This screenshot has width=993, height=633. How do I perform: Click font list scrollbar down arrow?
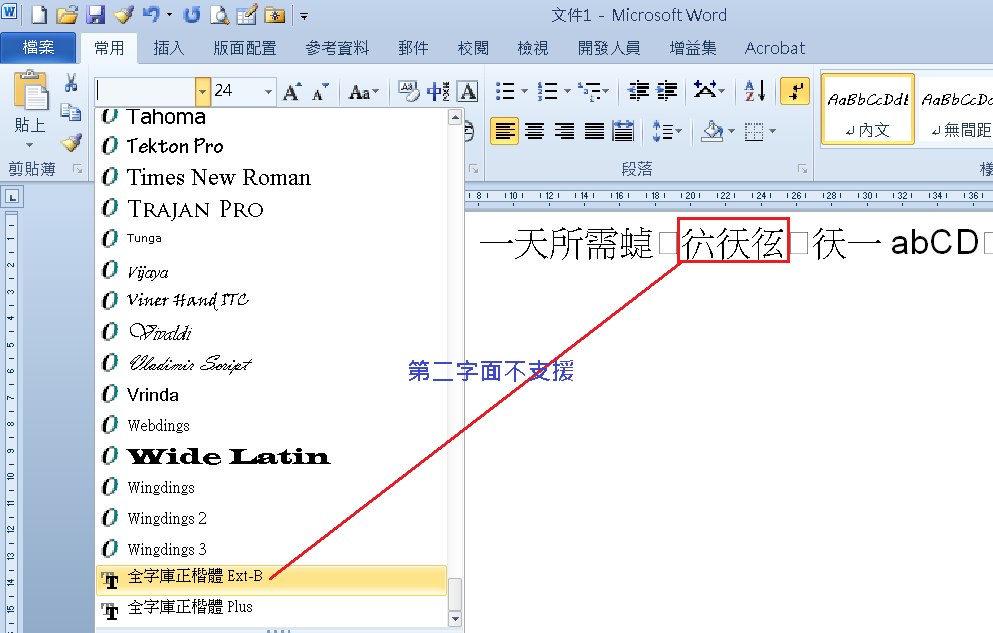pos(454,619)
